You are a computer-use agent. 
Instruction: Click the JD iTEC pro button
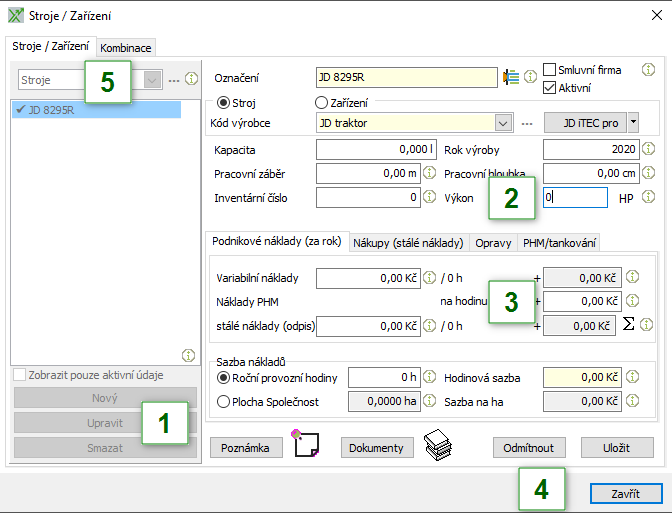(x=585, y=123)
